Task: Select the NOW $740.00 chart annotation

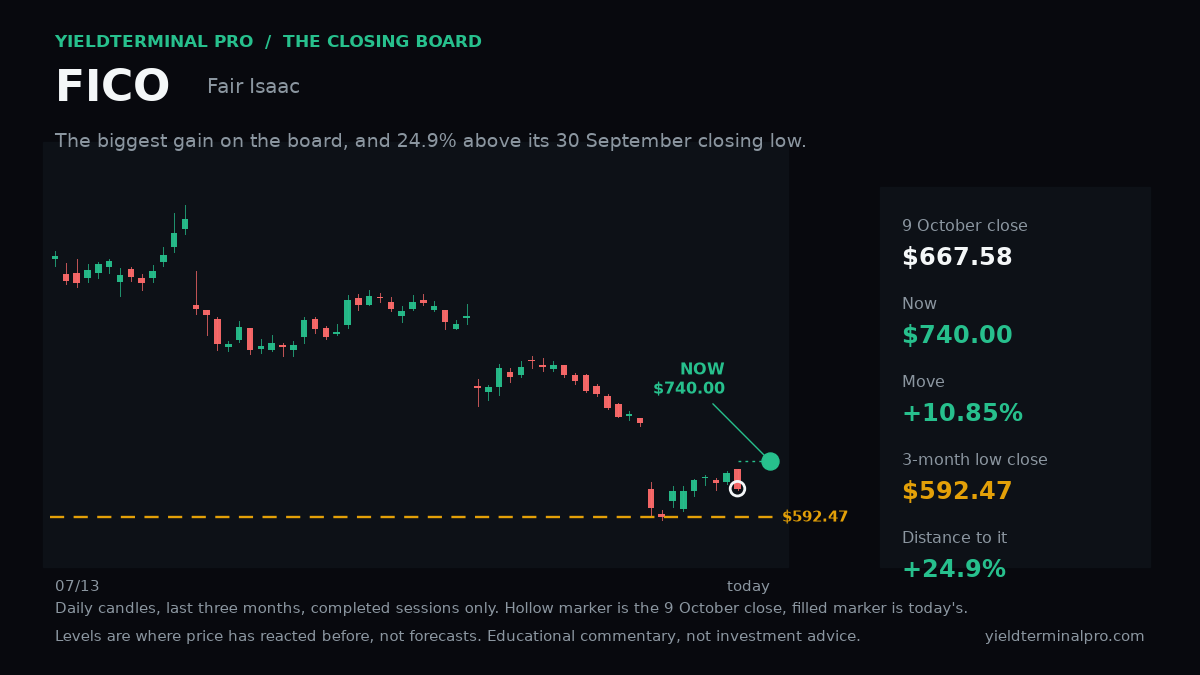Action: tap(689, 379)
